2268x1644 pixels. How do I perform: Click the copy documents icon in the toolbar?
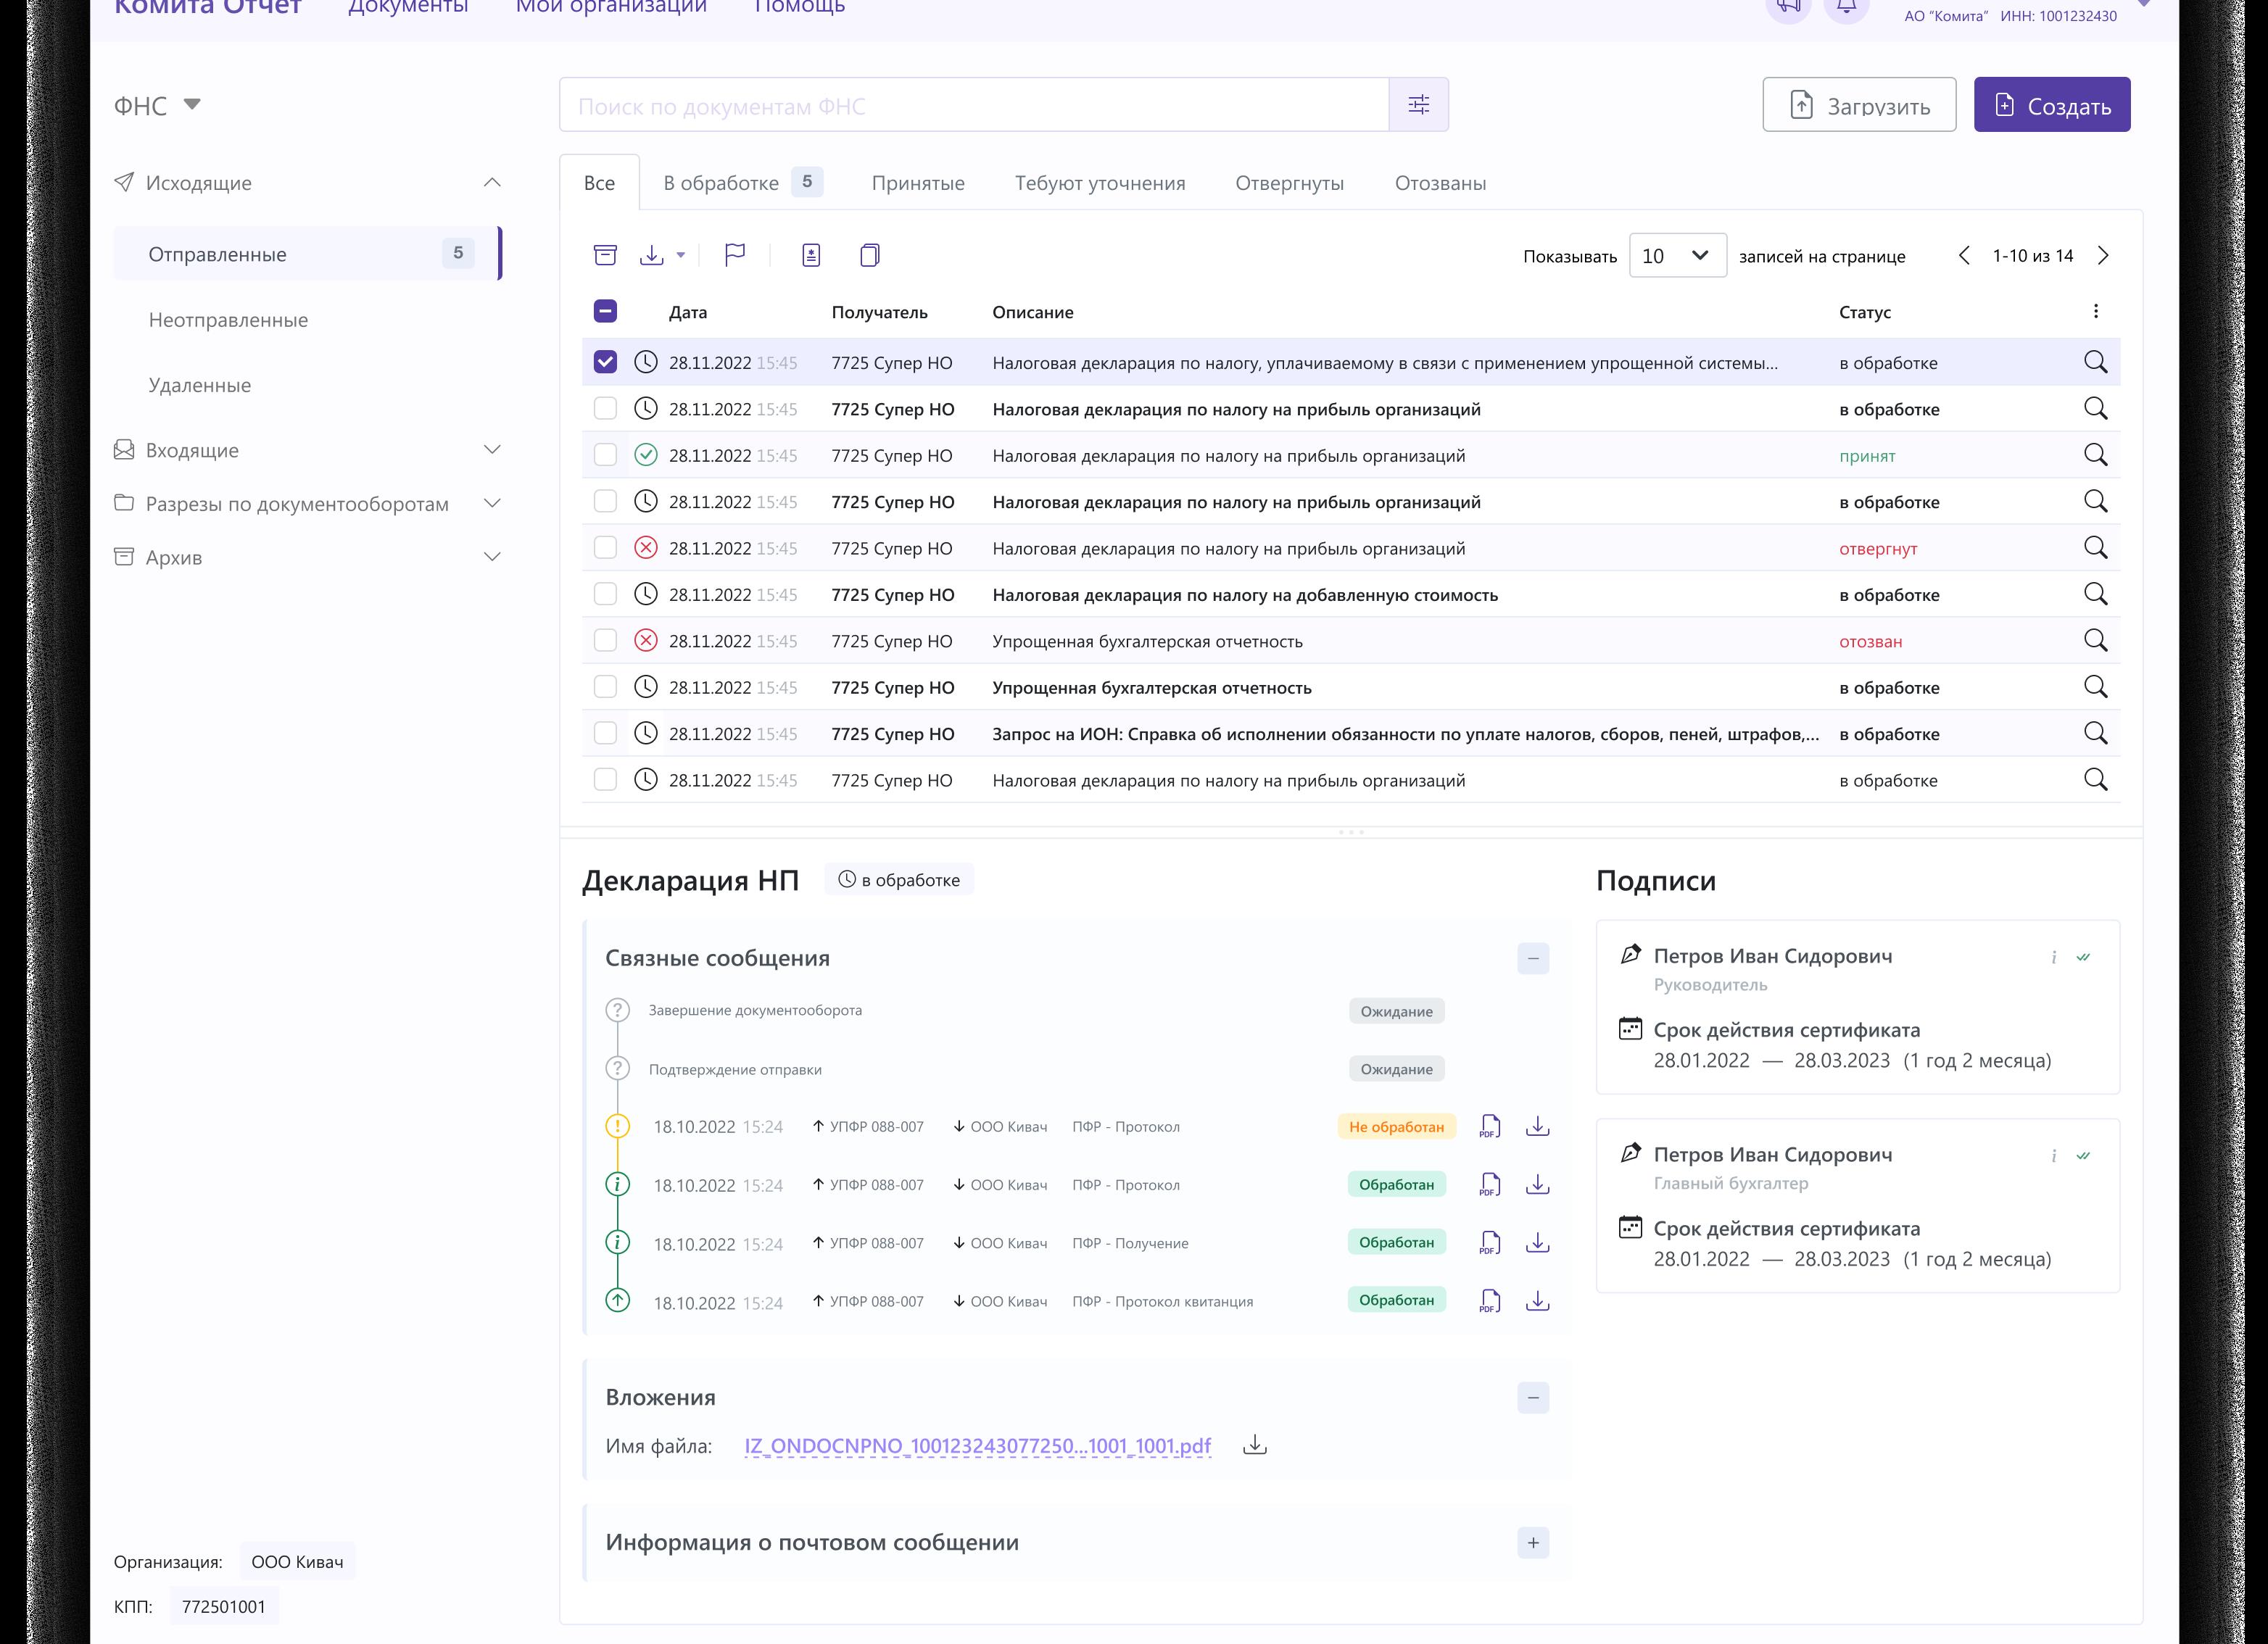click(870, 255)
